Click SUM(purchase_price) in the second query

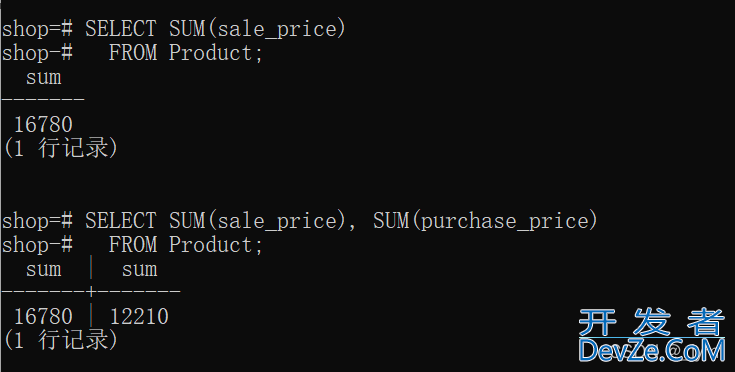click(x=485, y=221)
